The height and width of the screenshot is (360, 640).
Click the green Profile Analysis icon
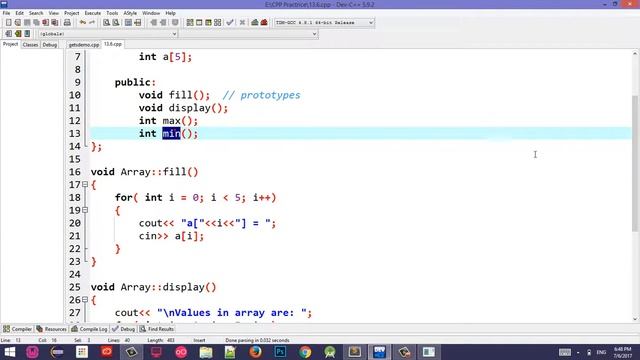[255, 22]
